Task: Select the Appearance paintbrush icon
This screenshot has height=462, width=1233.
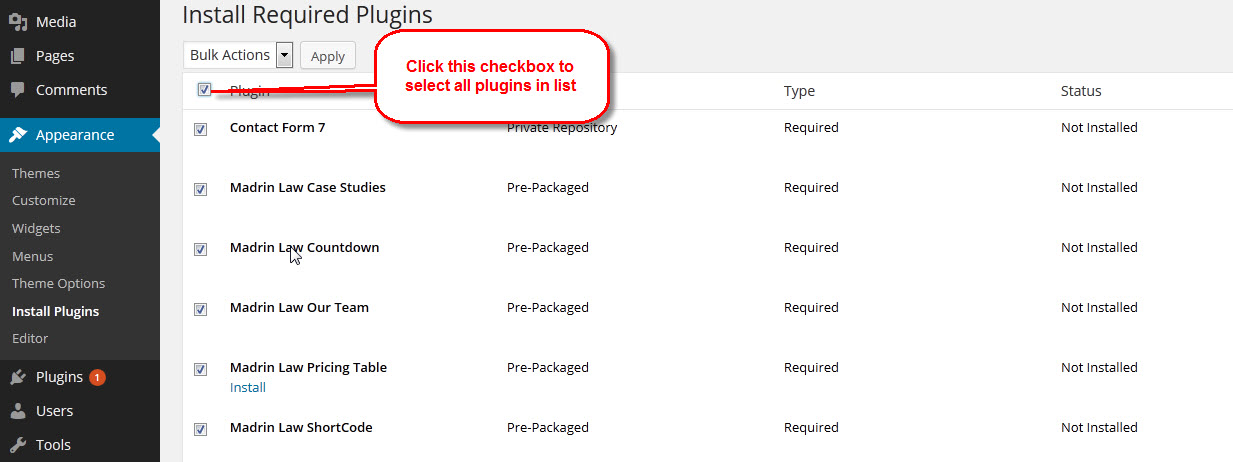Action: [18, 135]
